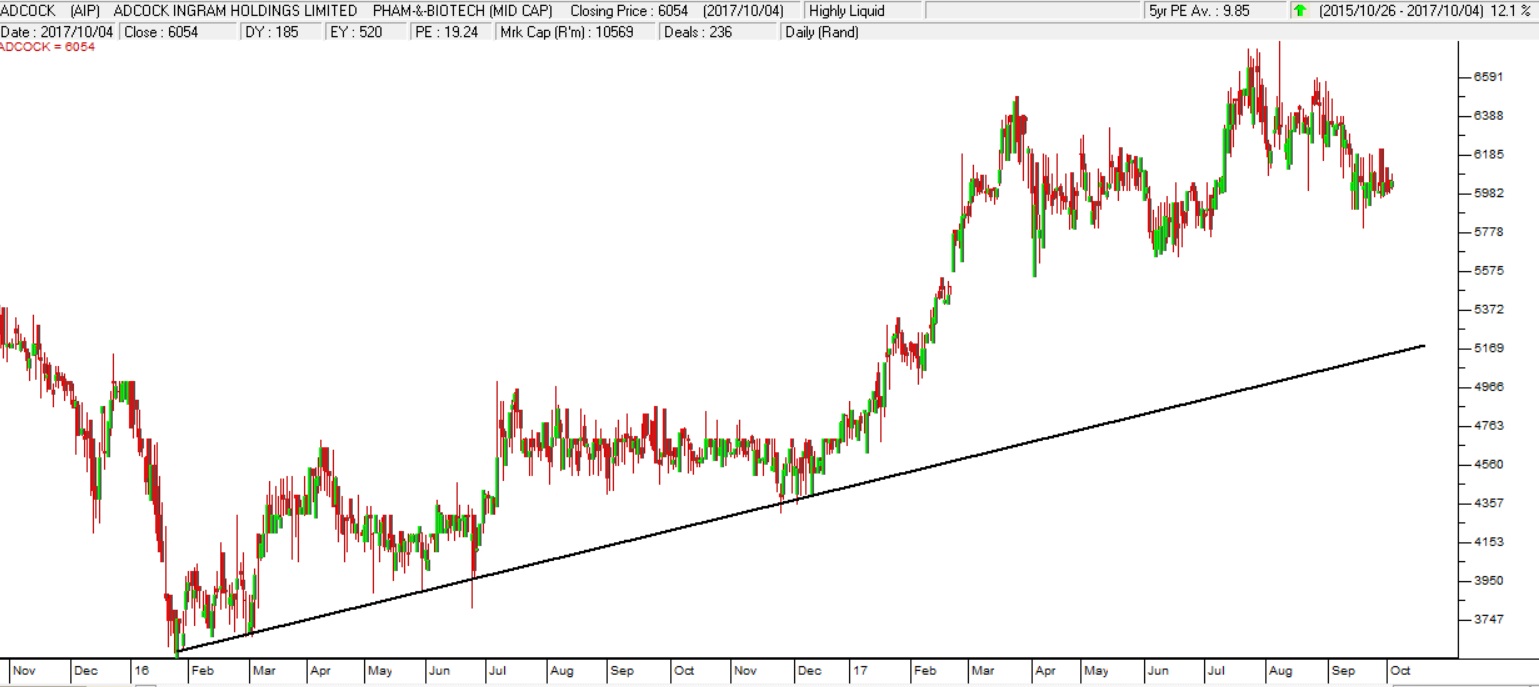This screenshot has width=1539, height=687.
Task: Click the '(AIP)' ticker code
Action: pyautogui.click(x=85, y=11)
